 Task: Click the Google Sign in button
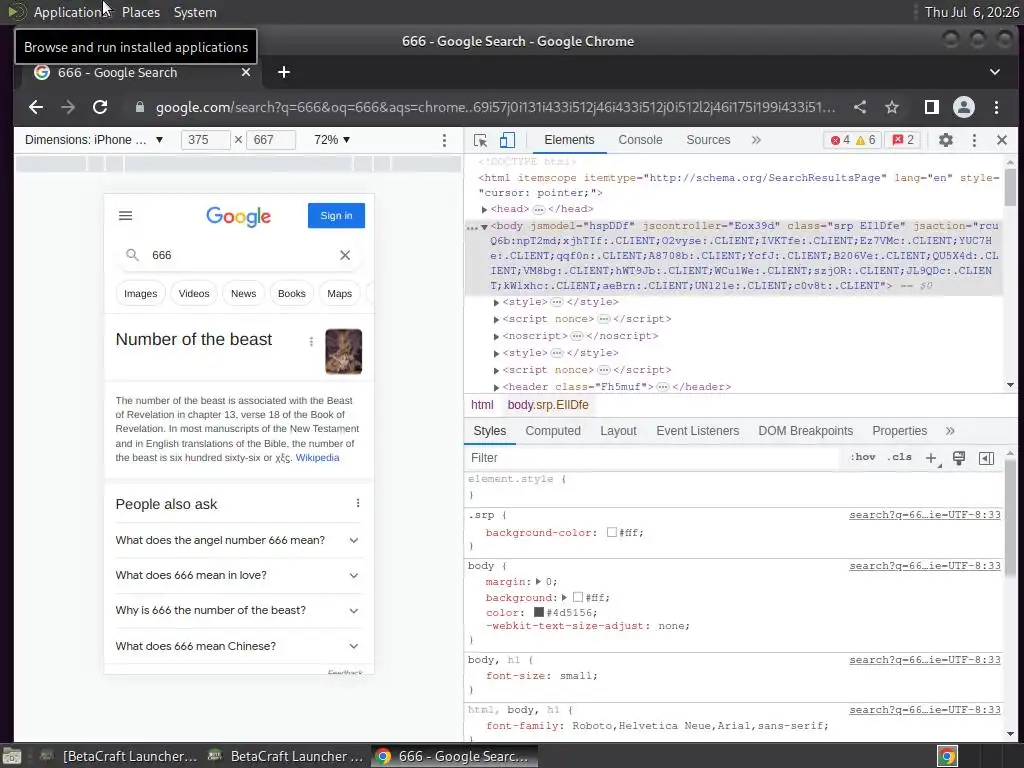click(x=336, y=216)
